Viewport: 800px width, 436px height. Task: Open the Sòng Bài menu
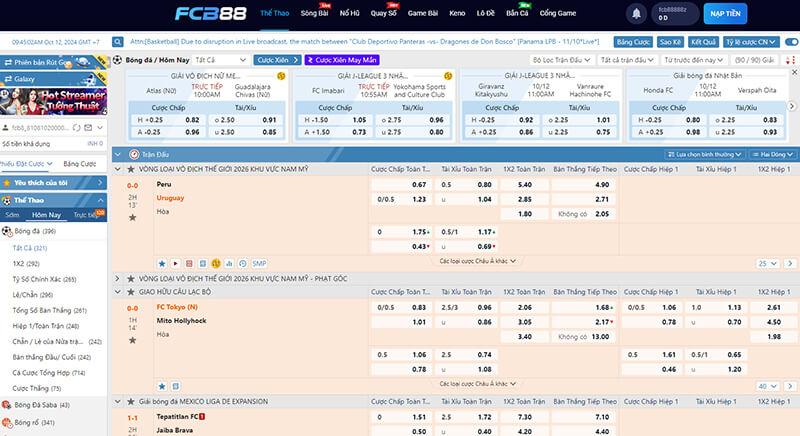(x=314, y=15)
